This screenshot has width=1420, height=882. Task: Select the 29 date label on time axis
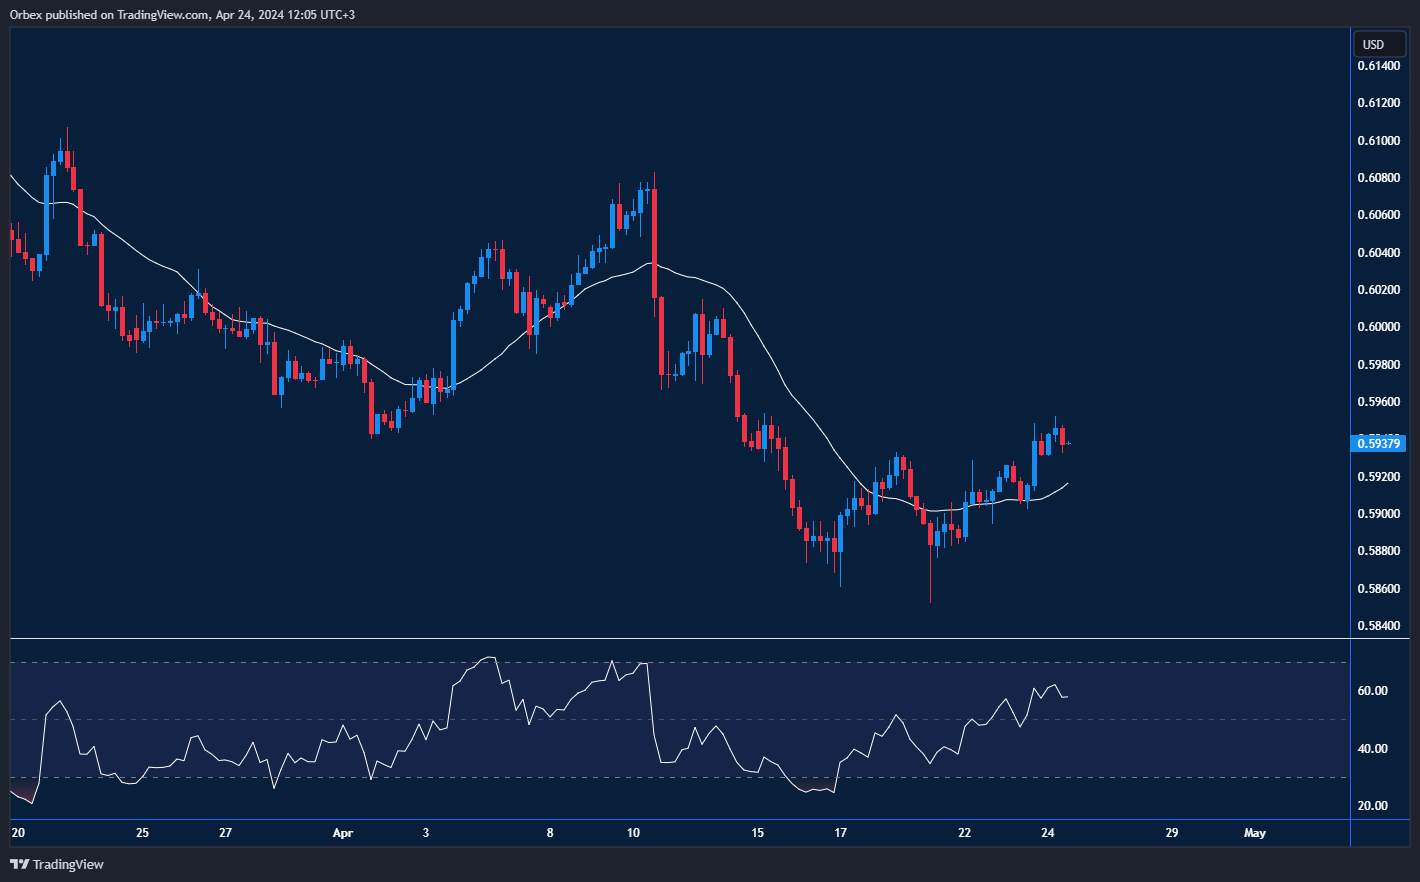tap(1172, 833)
